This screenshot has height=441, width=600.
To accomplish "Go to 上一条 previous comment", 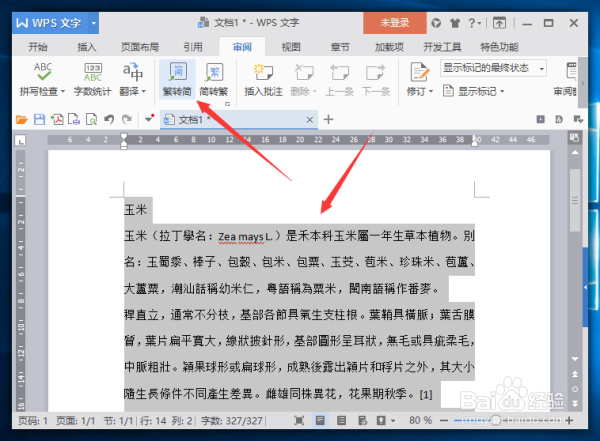I will (x=339, y=80).
